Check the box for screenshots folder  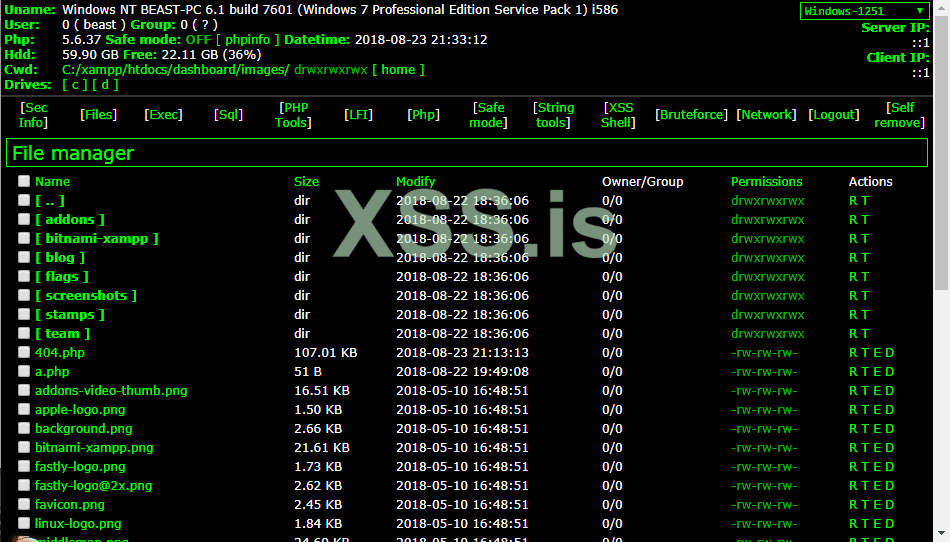click(24, 295)
